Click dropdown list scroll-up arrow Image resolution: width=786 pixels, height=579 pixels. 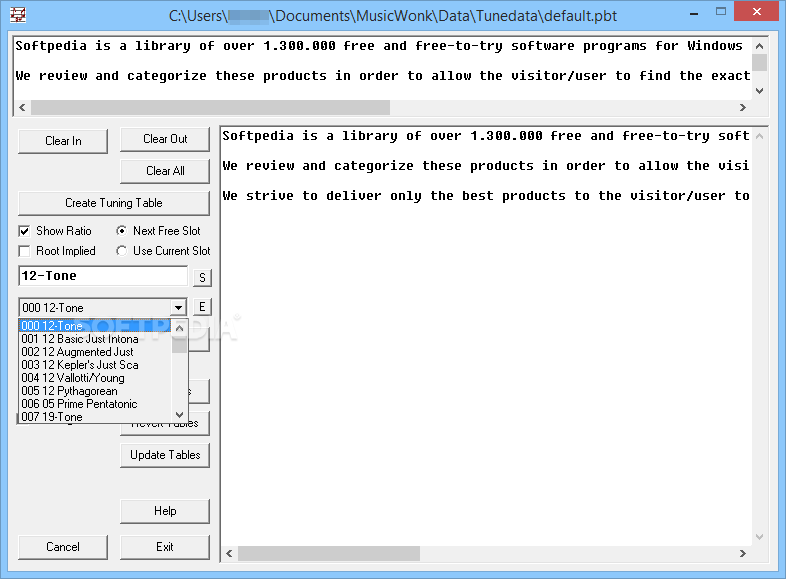click(179, 328)
